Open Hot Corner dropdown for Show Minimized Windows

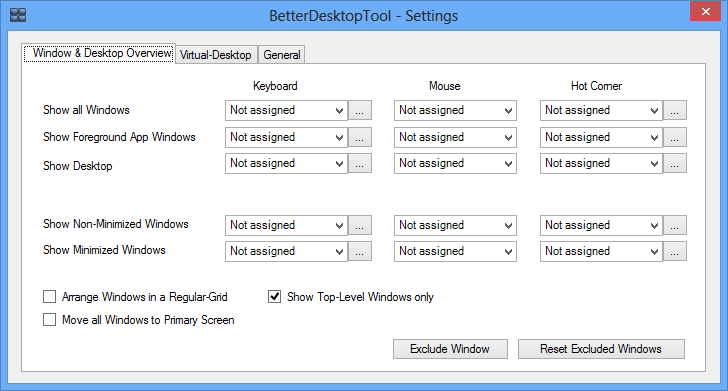(601, 251)
